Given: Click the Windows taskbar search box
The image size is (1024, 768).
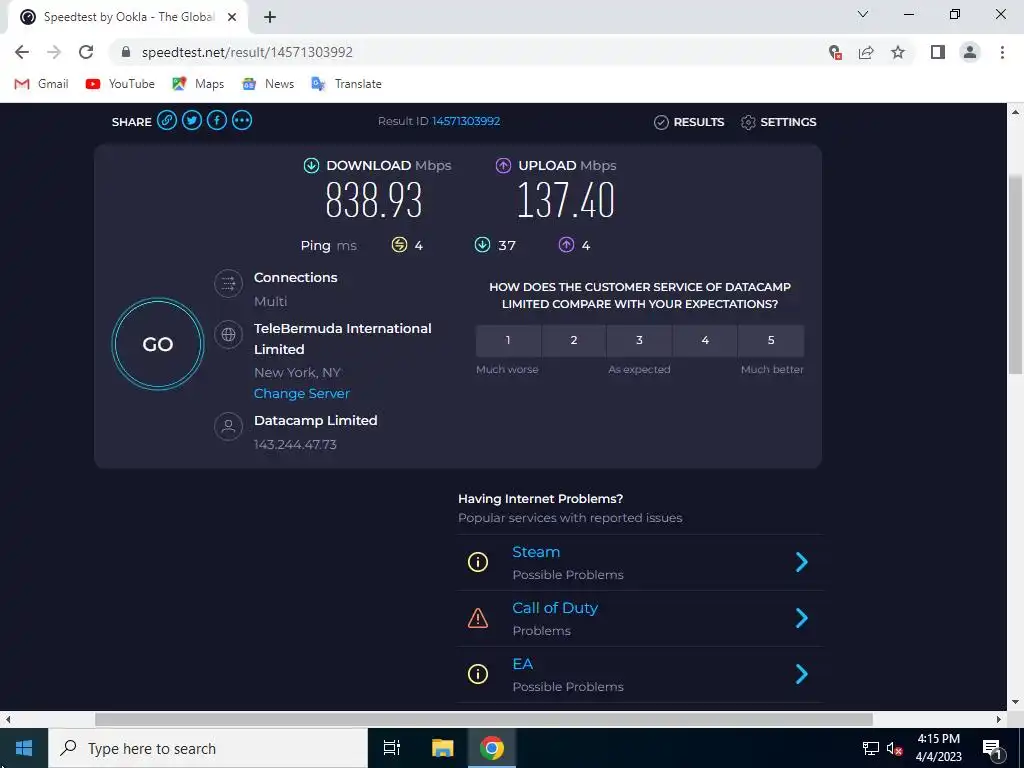Looking at the screenshot, I should (x=208, y=748).
